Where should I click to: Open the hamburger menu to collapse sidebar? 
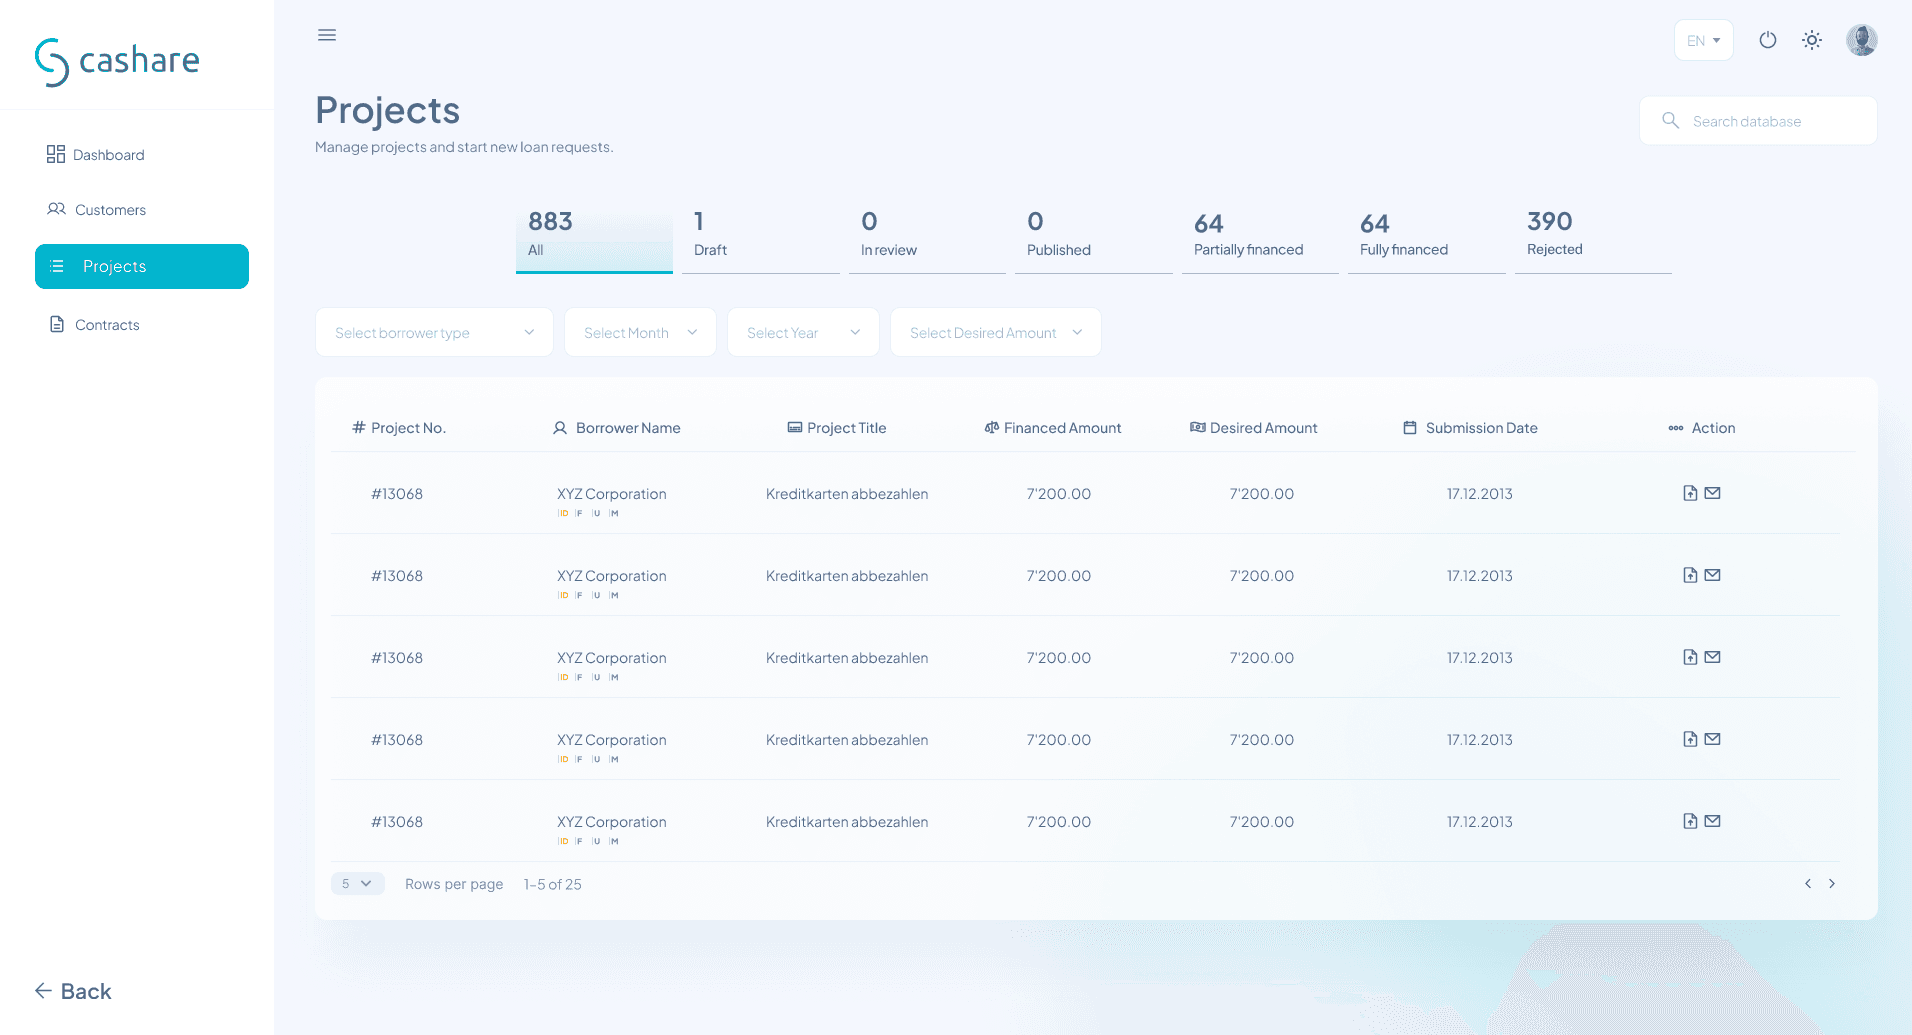pos(327,35)
